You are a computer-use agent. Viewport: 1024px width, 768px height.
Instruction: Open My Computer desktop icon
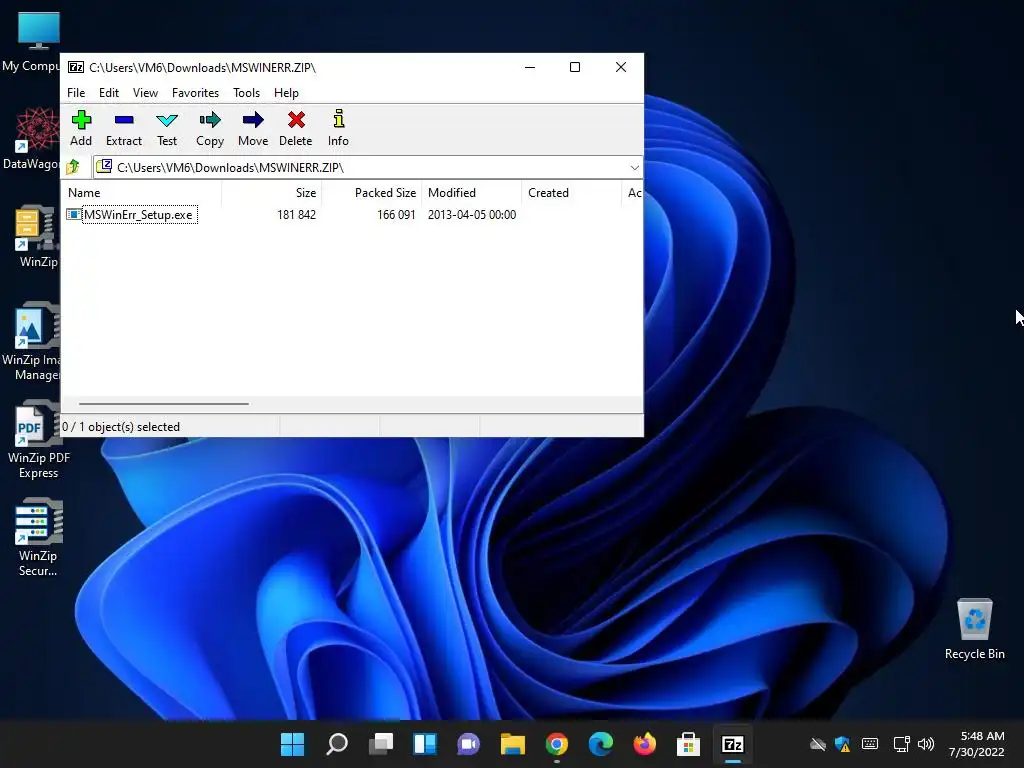[37, 41]
